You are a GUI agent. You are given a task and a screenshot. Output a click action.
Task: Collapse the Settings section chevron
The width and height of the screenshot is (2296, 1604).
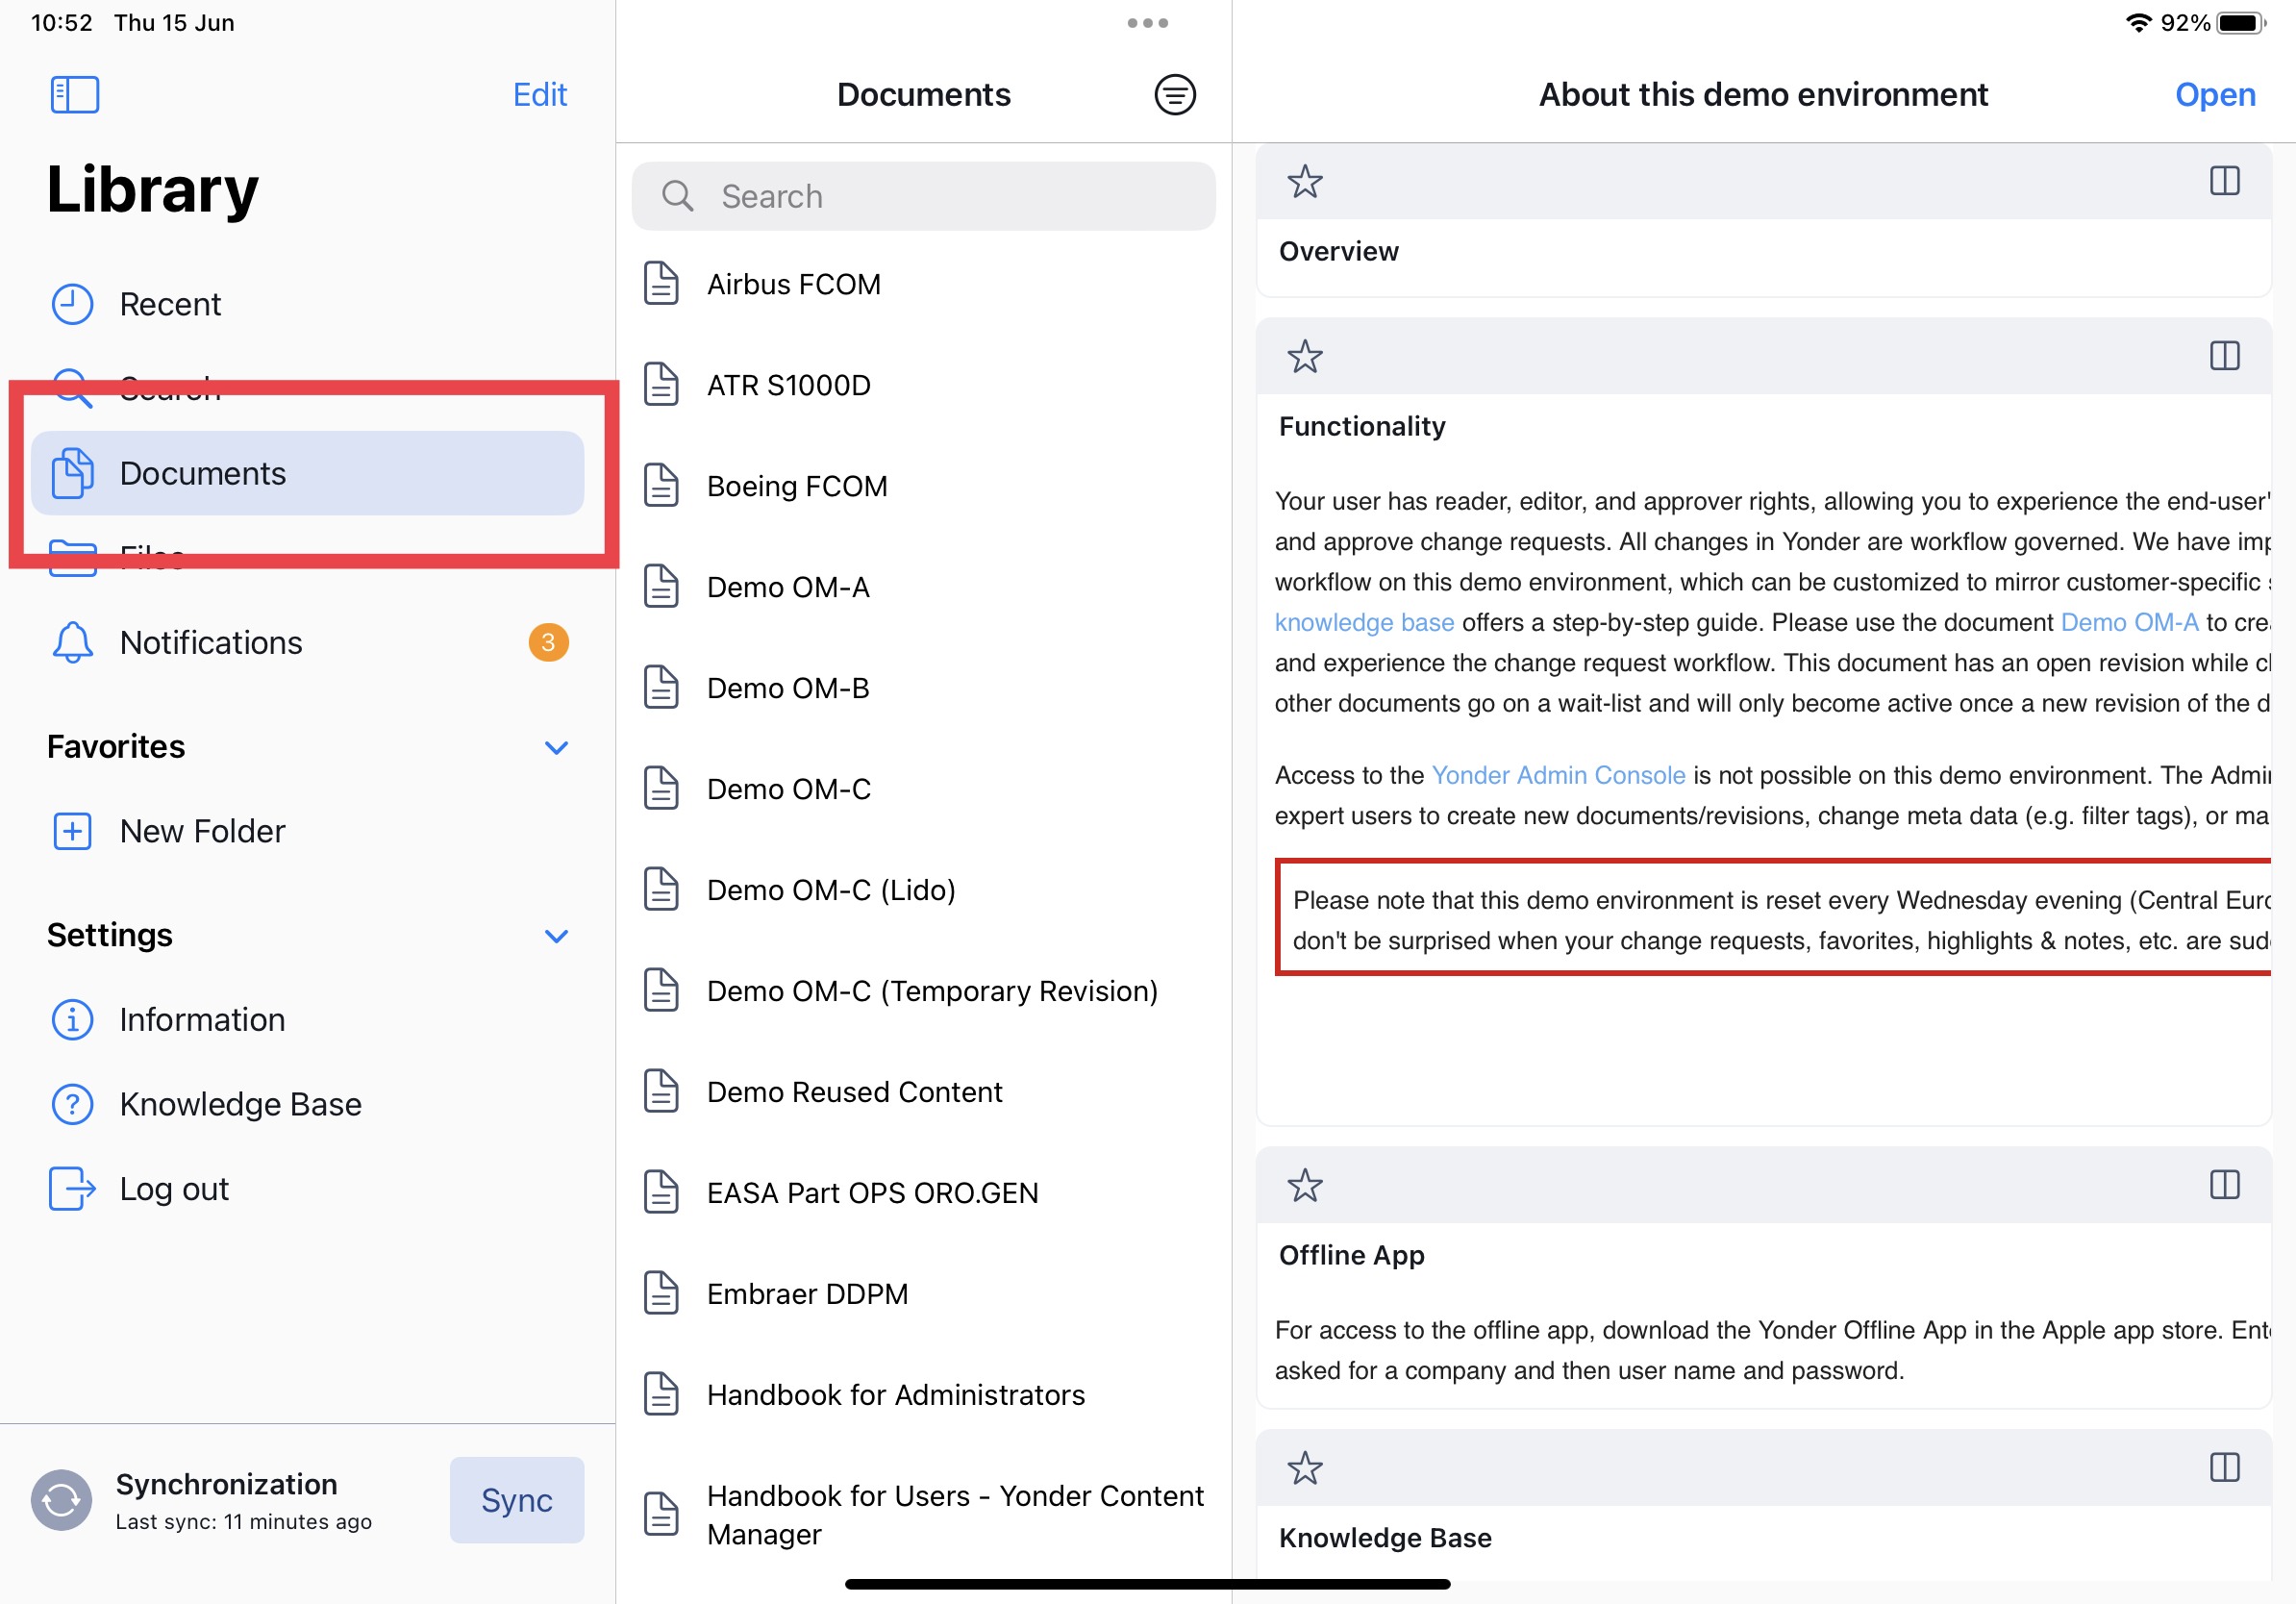point(556,936)
